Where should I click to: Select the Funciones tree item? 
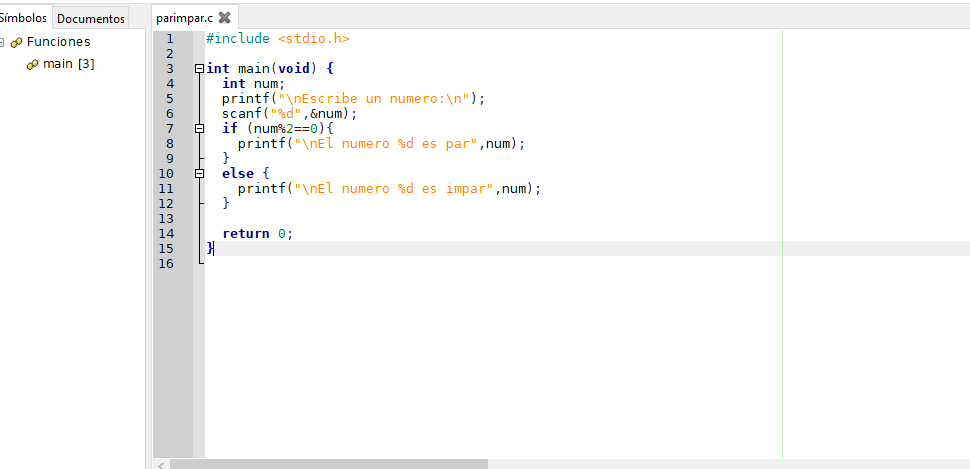click(x=58, y=42)
